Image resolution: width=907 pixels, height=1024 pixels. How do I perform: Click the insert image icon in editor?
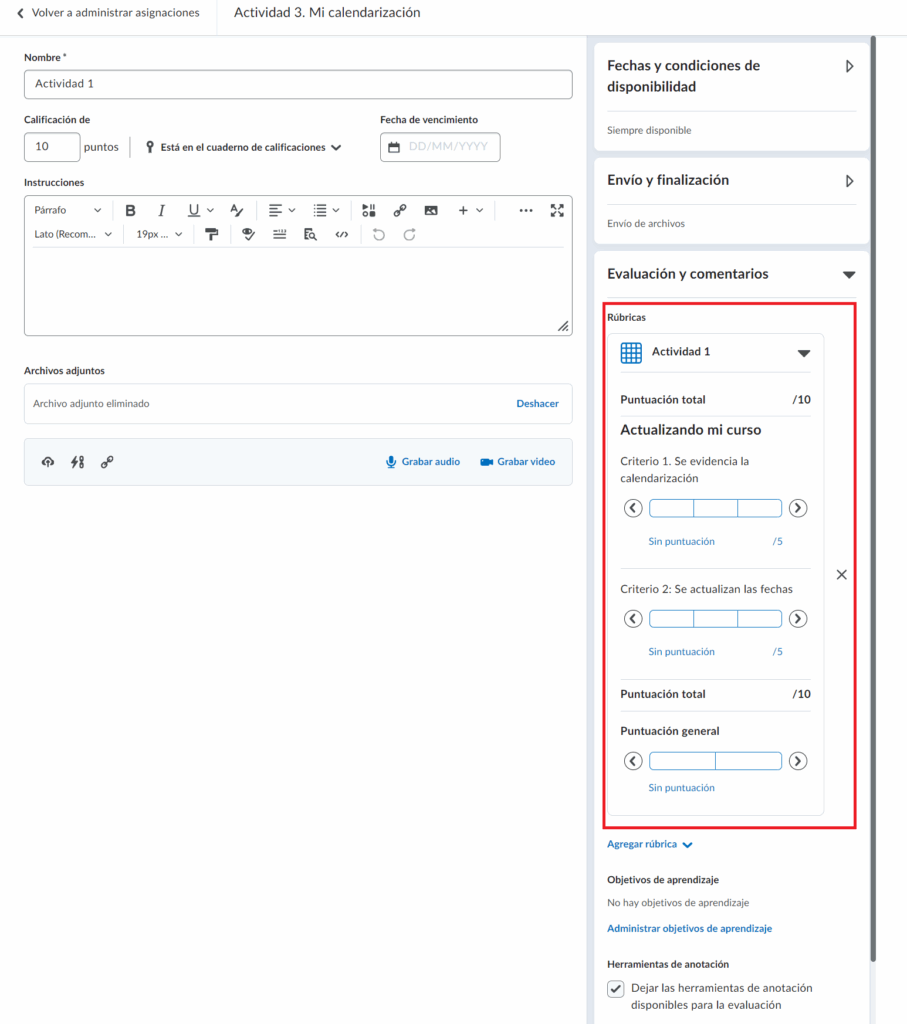pos(431,211)
